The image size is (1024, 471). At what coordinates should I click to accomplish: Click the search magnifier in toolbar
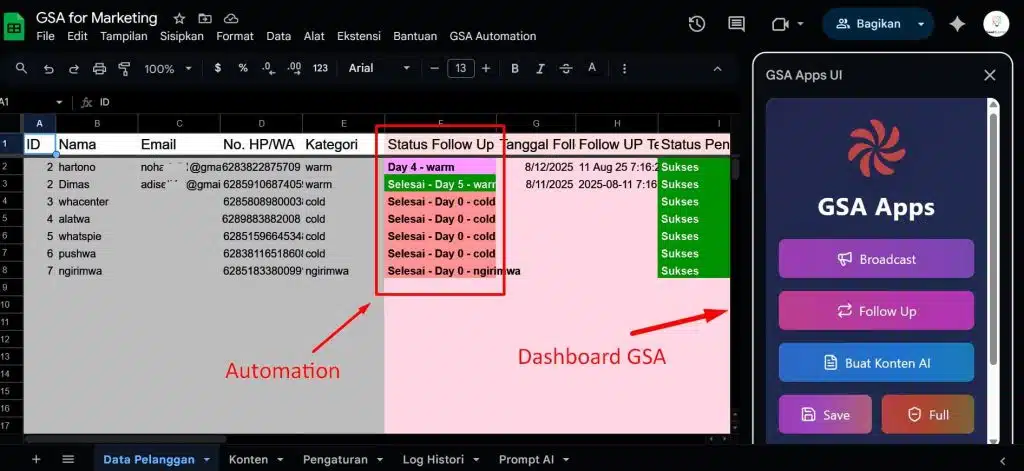coord(22,68)
